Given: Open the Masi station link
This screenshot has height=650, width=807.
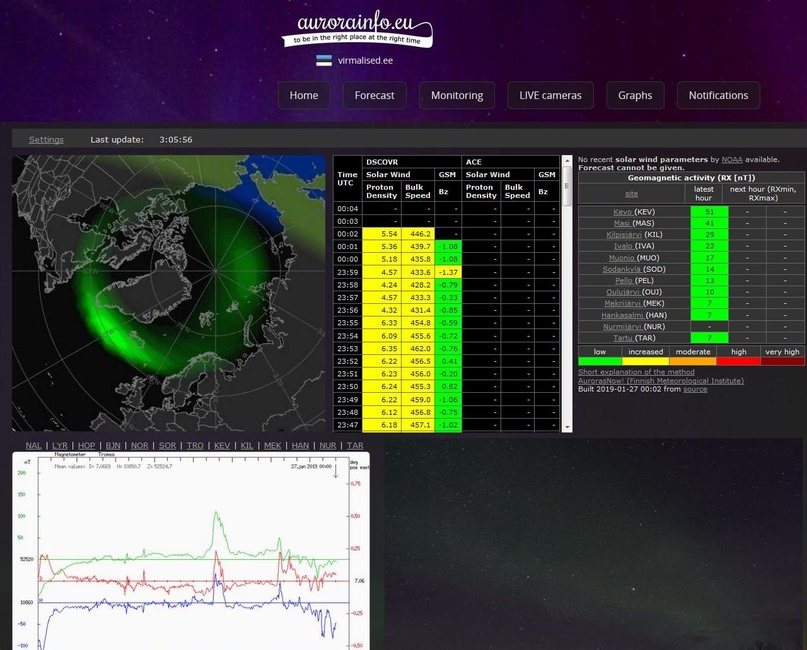Looking at the screenshot, I should (x=622, y=223).
